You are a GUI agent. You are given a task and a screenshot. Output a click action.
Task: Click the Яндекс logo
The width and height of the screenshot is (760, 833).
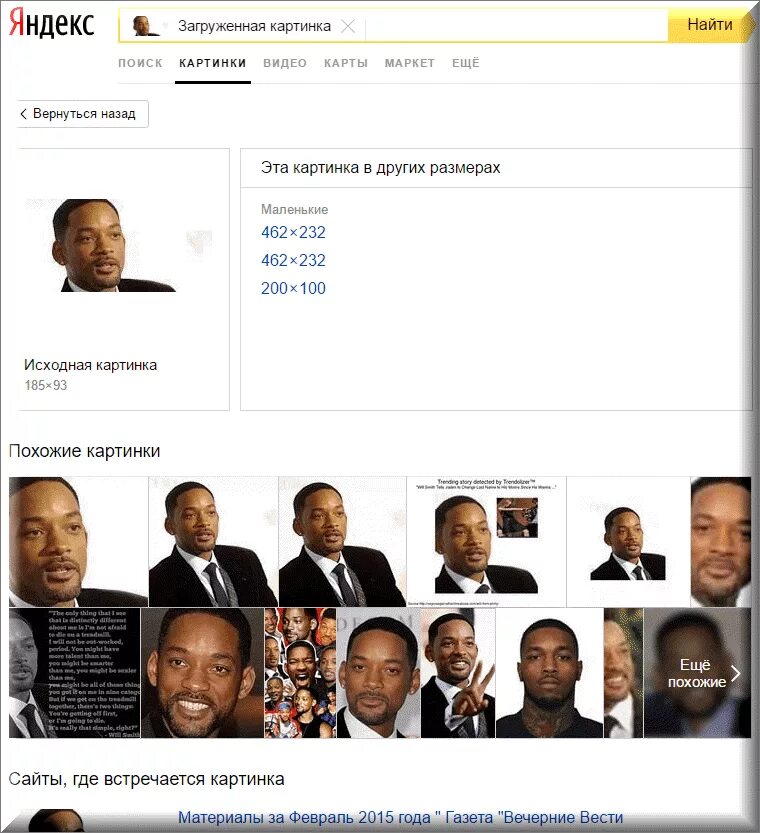pos(52,23)
